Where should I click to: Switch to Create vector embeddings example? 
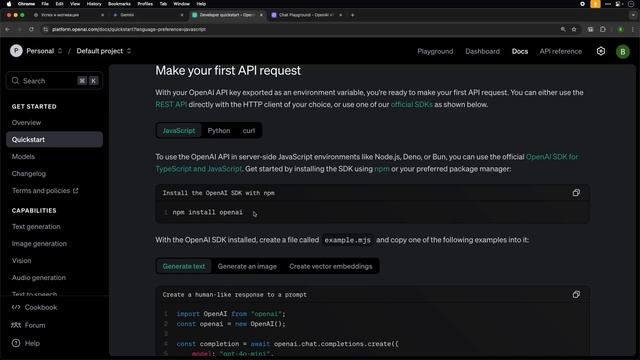(331, 266)
